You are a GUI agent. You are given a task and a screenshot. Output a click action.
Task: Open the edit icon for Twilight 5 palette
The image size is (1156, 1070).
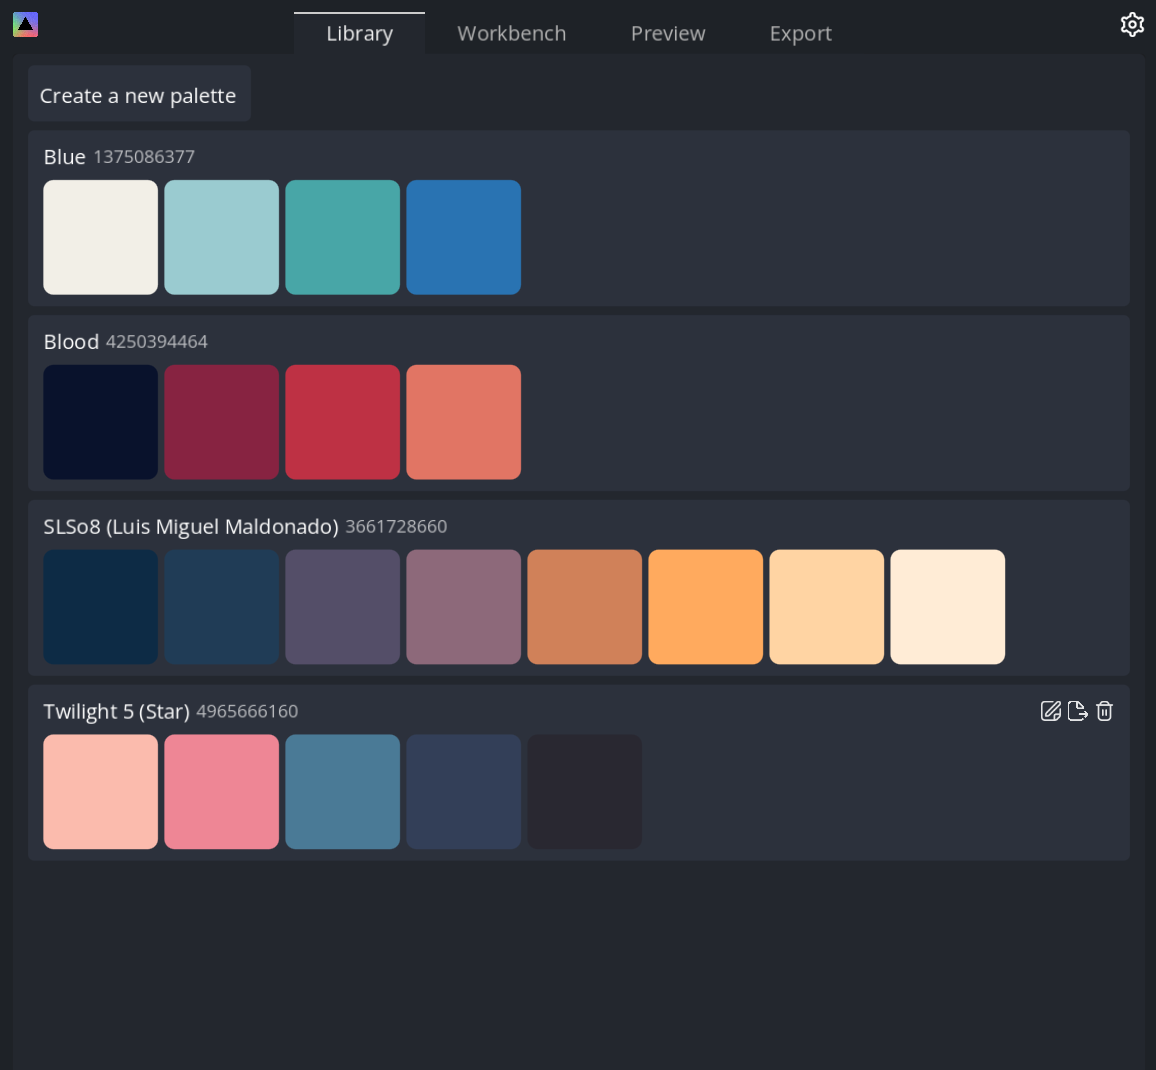(1050, 711)
